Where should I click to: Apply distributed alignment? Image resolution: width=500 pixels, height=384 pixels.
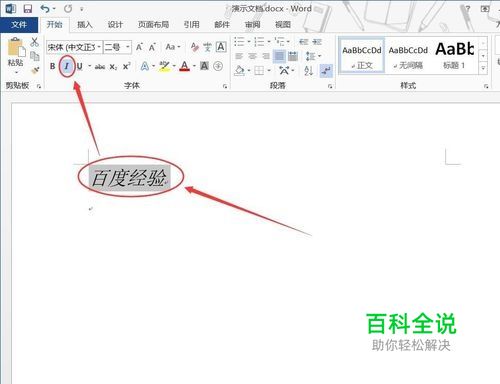tap(293, 56)
